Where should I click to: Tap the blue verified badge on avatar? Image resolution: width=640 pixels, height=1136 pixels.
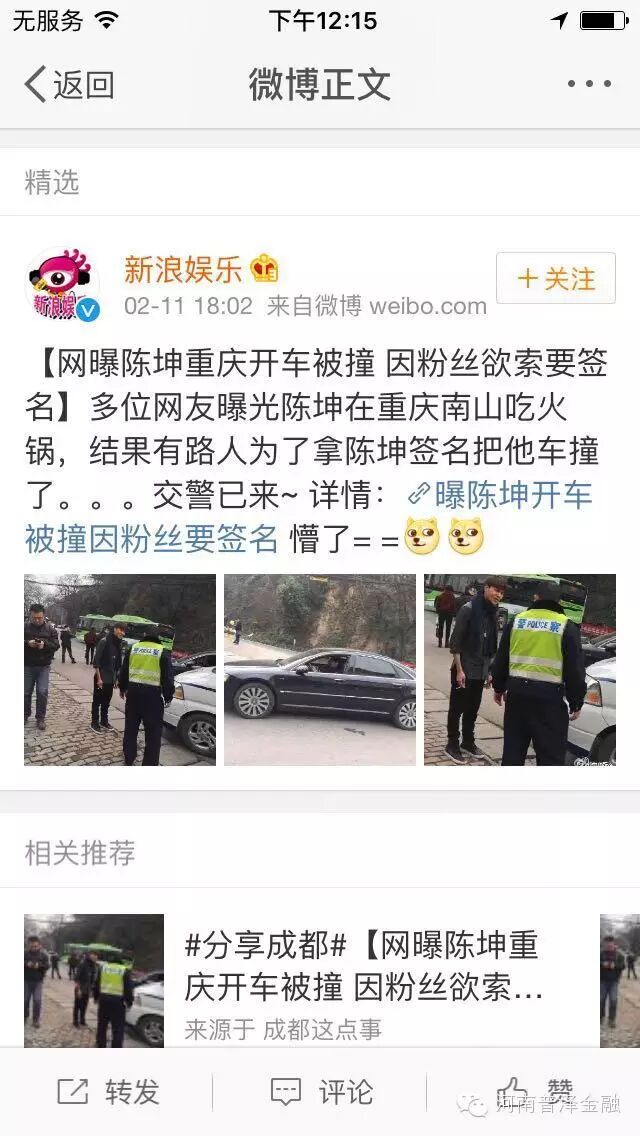click(x=88, y=311)
